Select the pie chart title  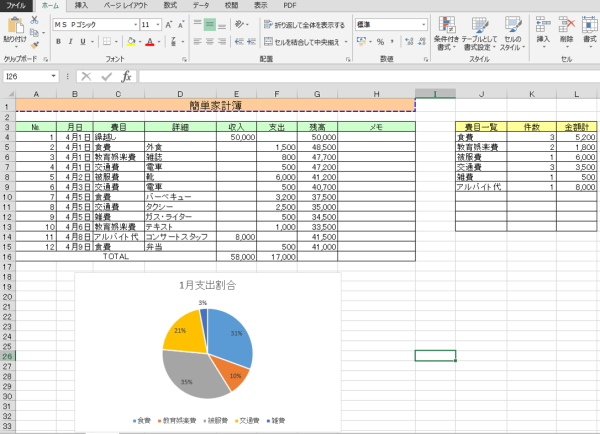tap(208, 285)
